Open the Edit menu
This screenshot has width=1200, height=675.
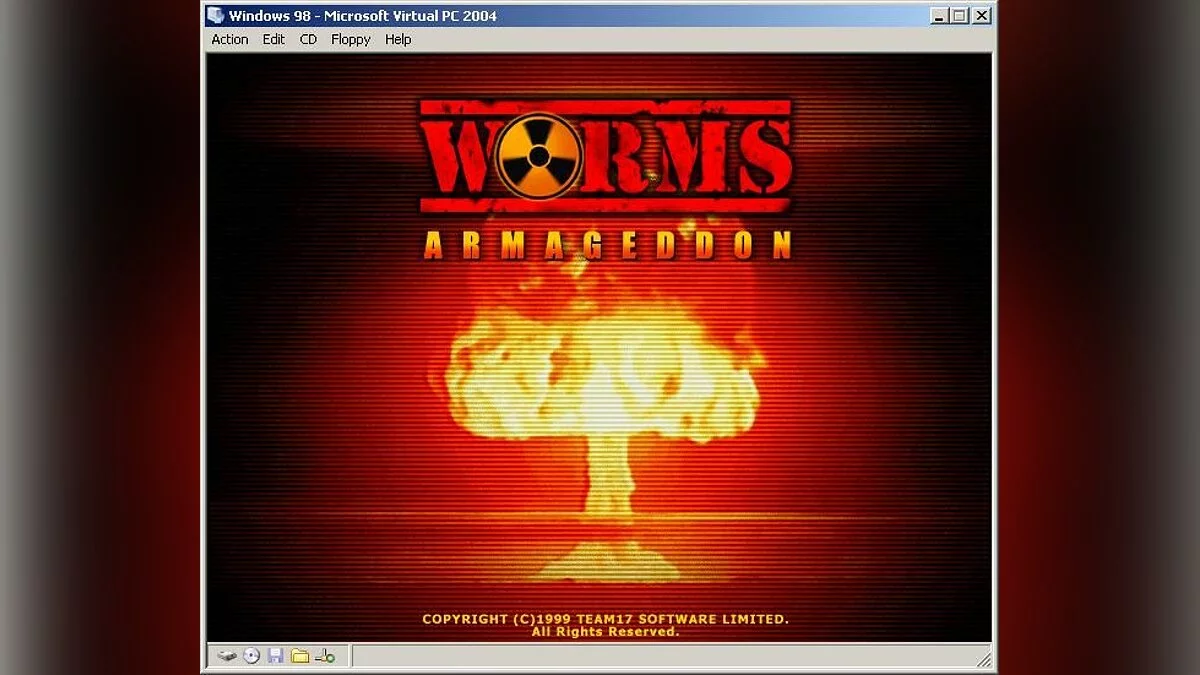tap(273, 39)
